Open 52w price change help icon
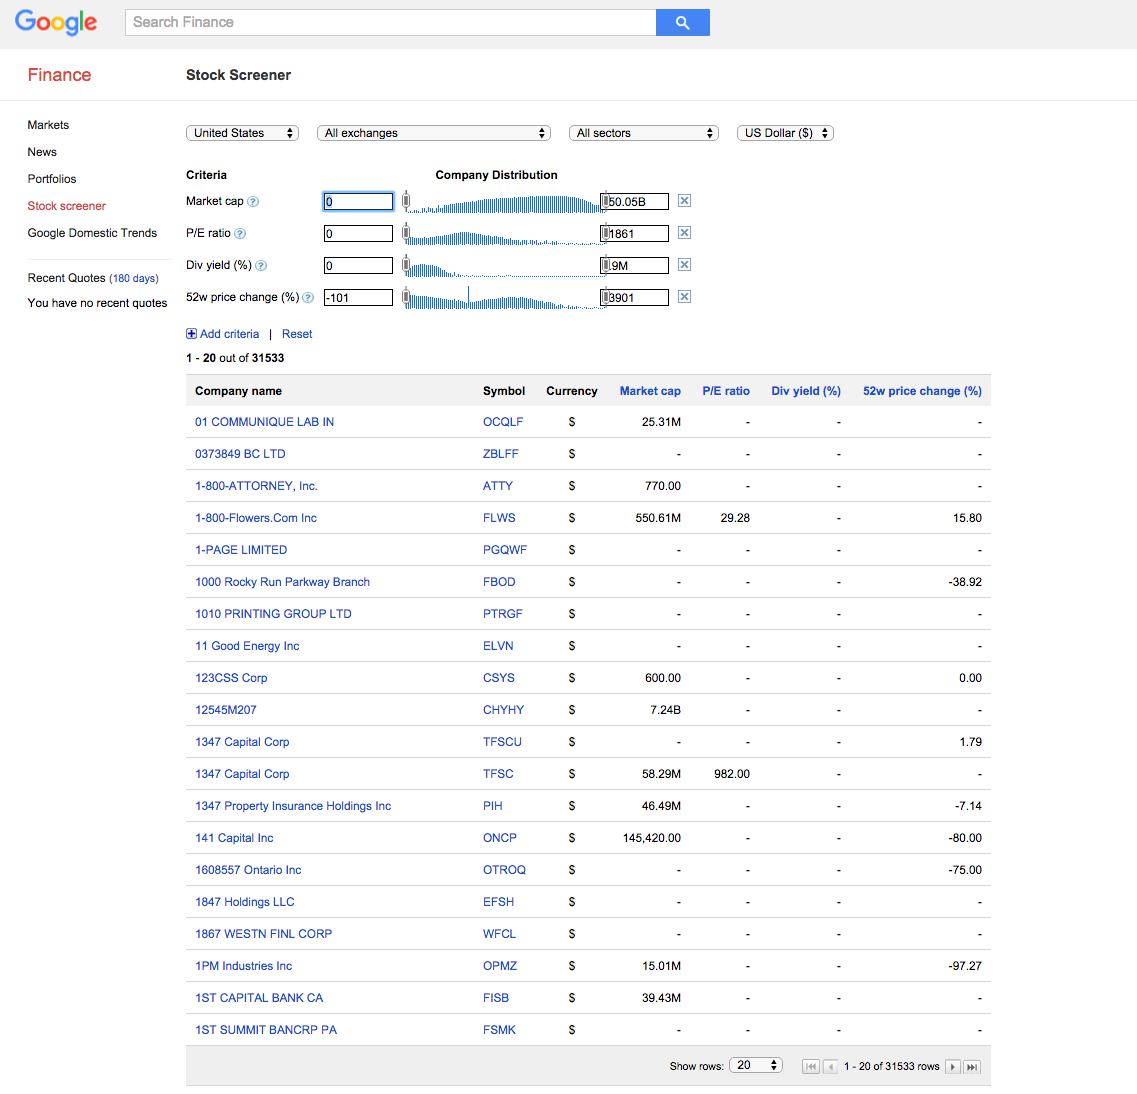This screenshot has width=1137, height=1094. coord(308,297)
